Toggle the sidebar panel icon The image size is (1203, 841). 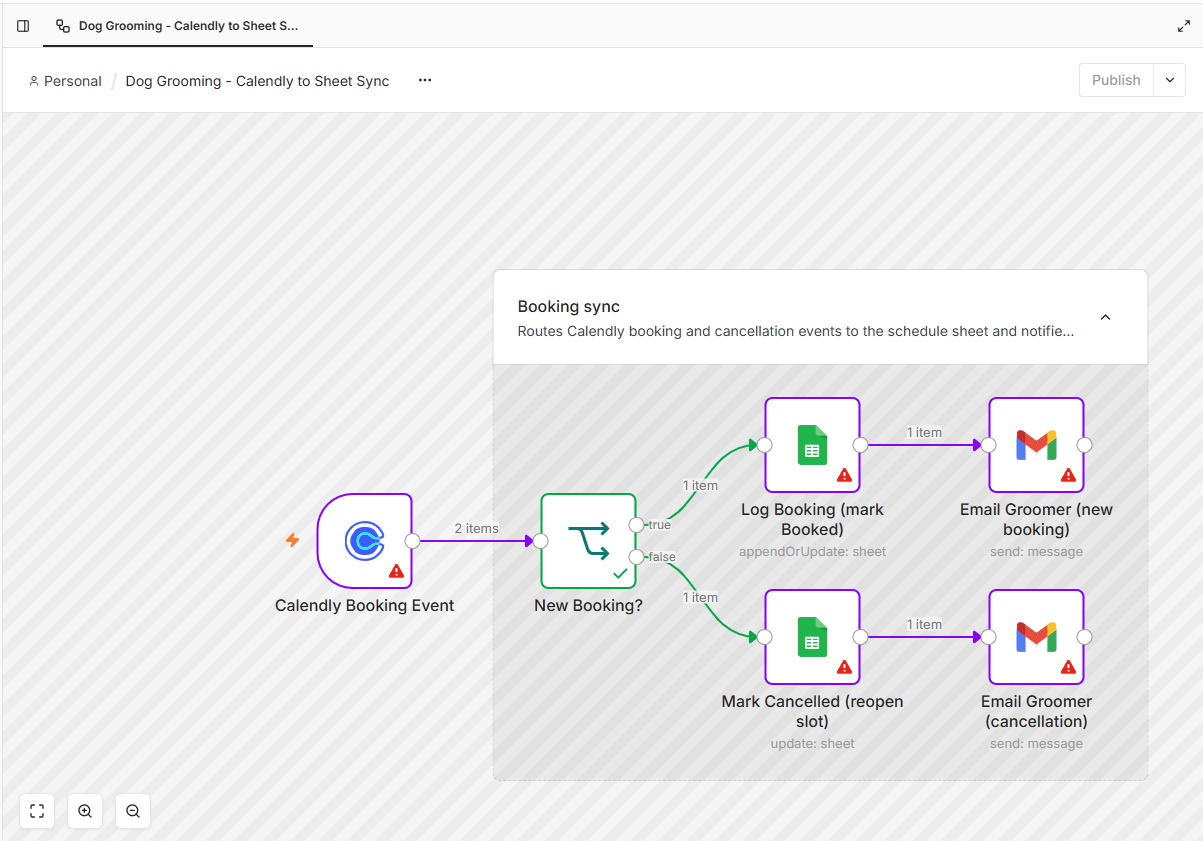coord(23,26)
